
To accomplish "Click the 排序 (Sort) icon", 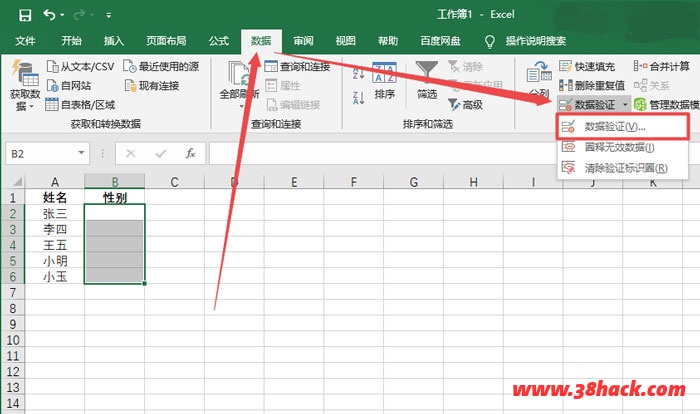I will coord(384,80).
